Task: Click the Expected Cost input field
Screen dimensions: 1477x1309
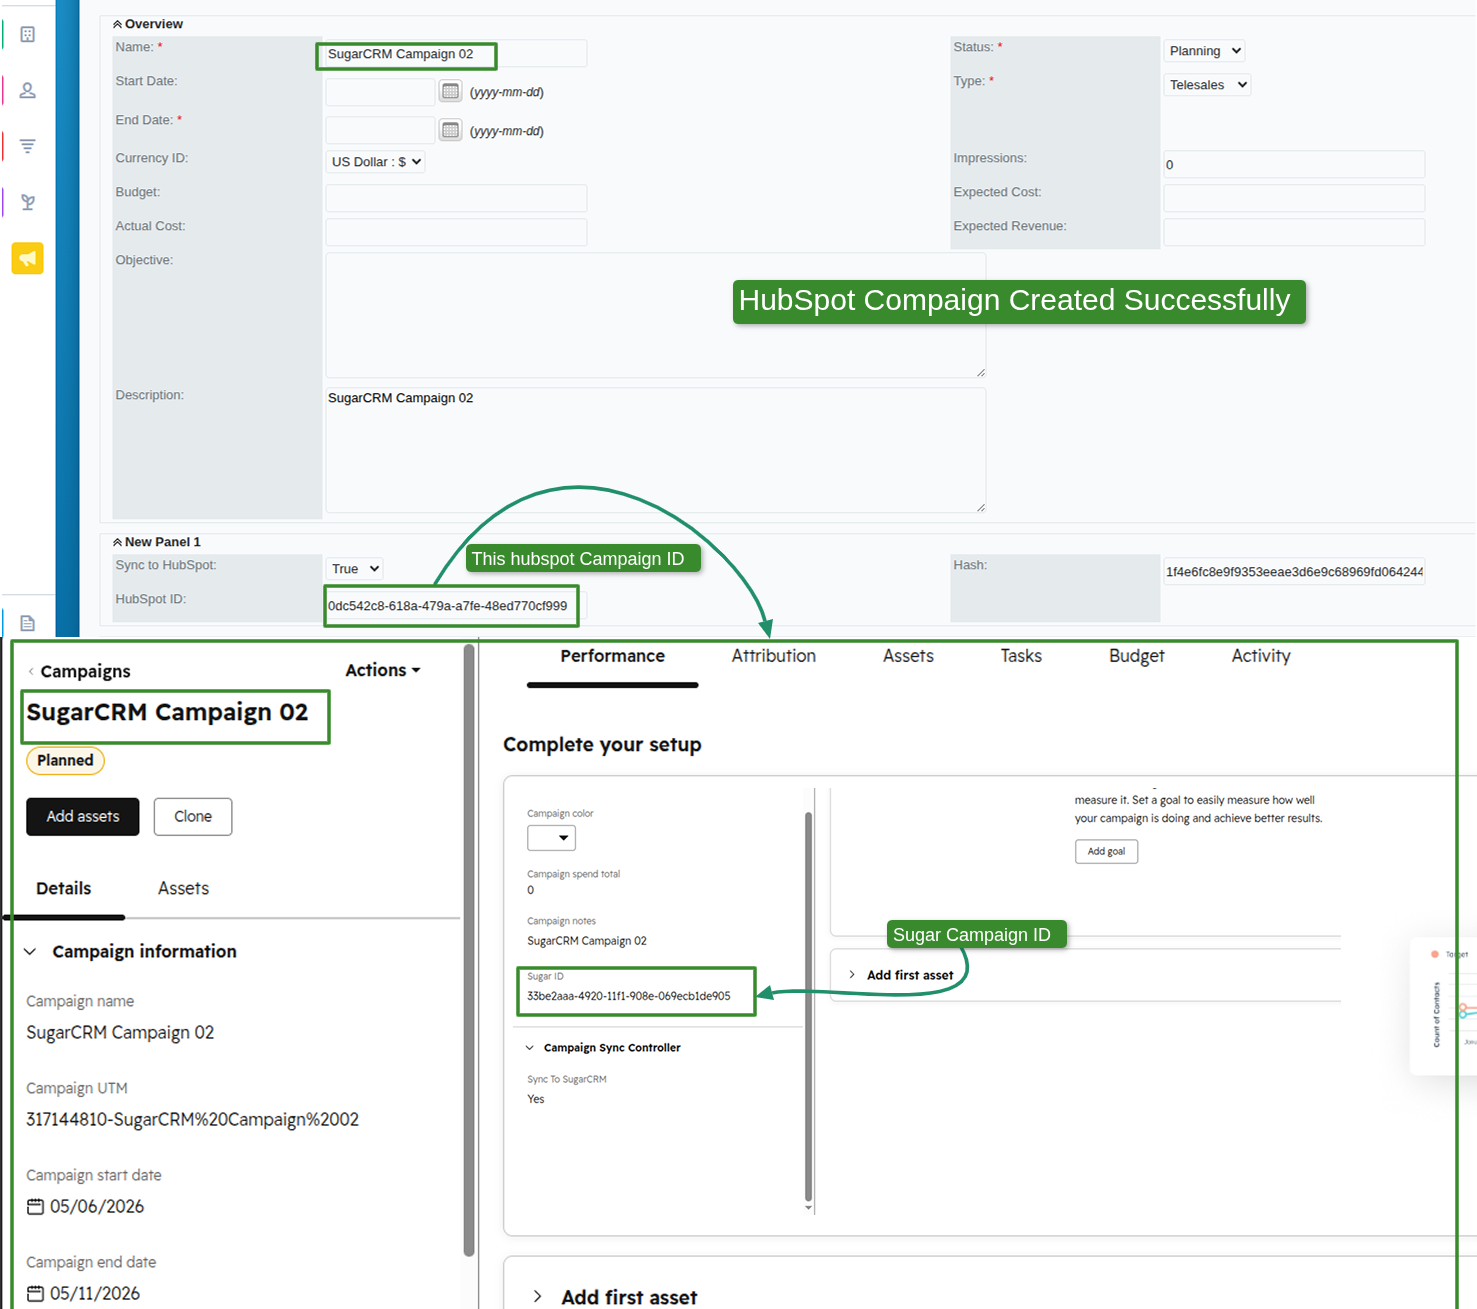Action: coord(1294,198)
